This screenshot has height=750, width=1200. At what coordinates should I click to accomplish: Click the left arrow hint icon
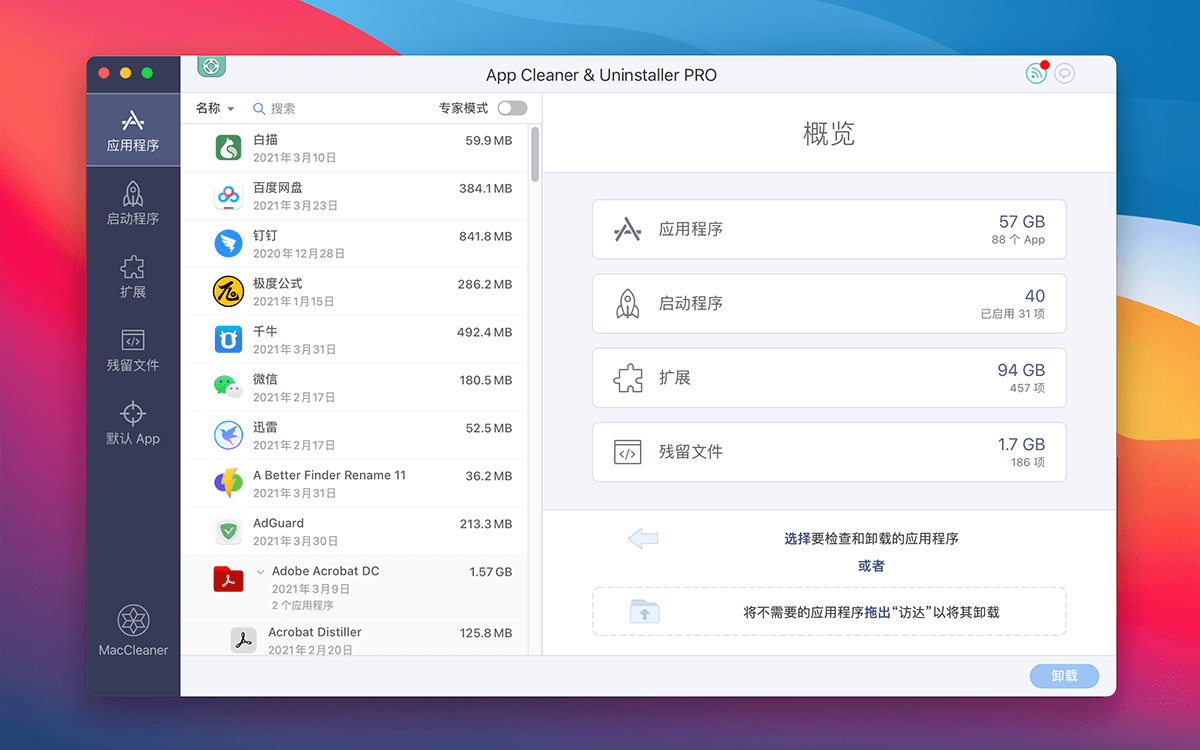pyautogui.click(x=643, y=539)
